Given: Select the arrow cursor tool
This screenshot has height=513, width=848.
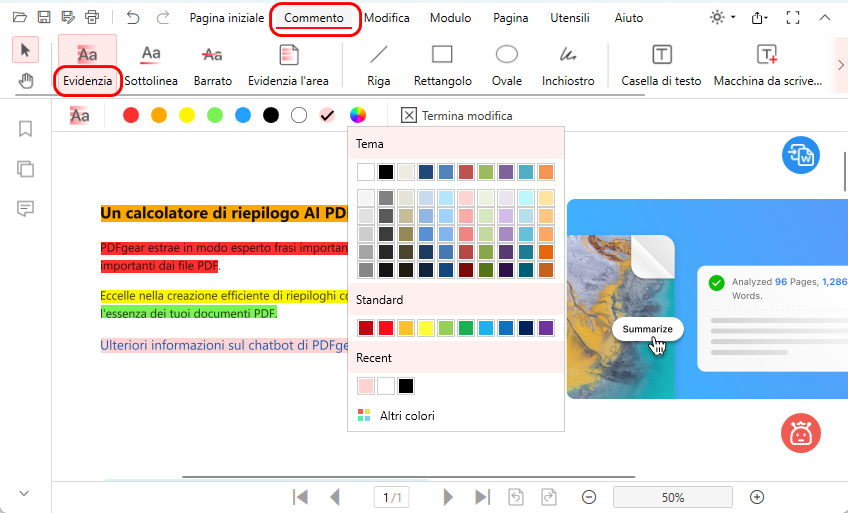Looking at the screenshot, I should tap(25, 50).
